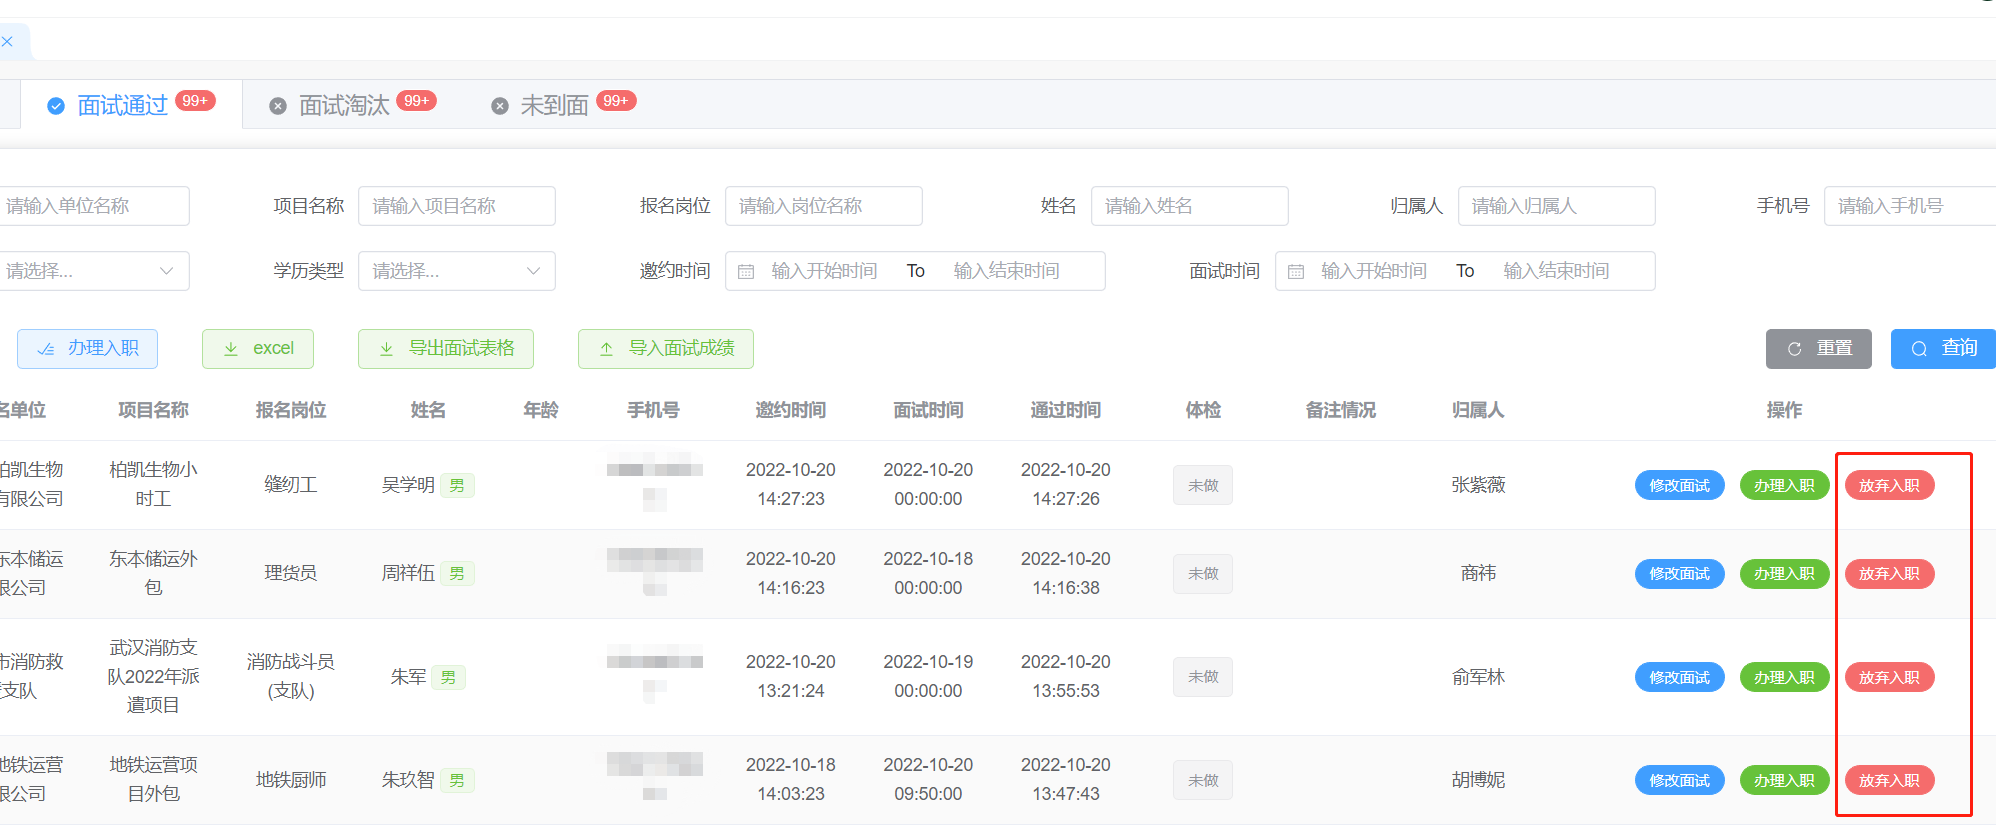
Task: Set 邀约时间 start time field
Action: [x=824, y=271]
